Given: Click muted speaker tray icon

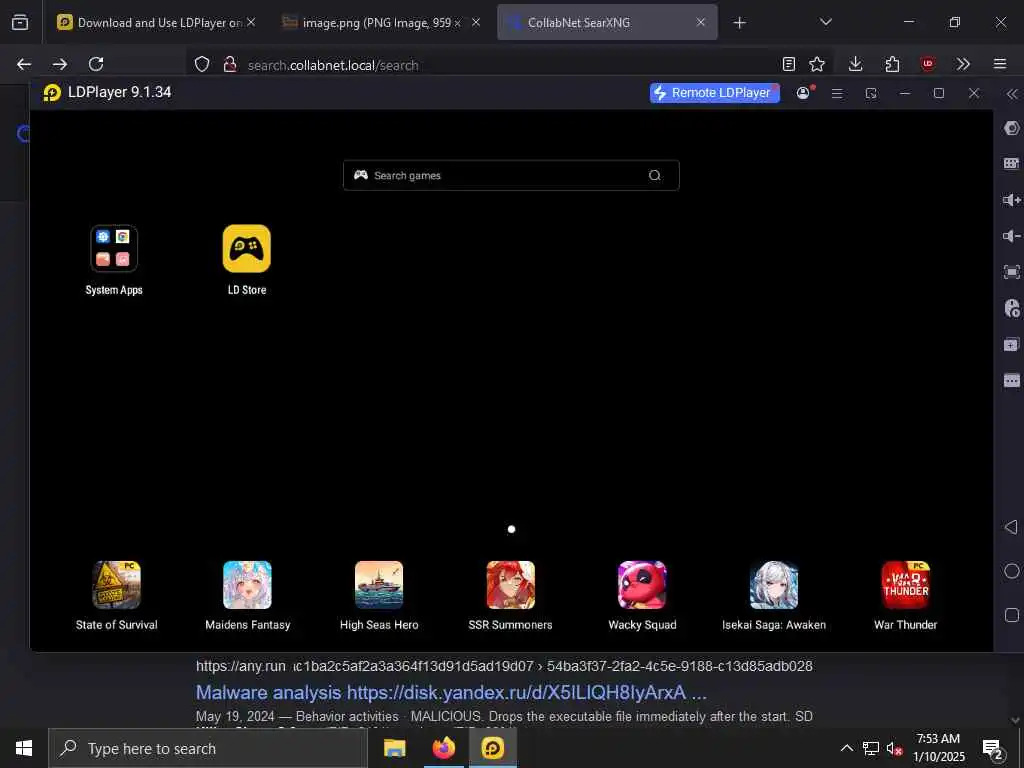Looking at the screenshot, I should pos(894,748).
